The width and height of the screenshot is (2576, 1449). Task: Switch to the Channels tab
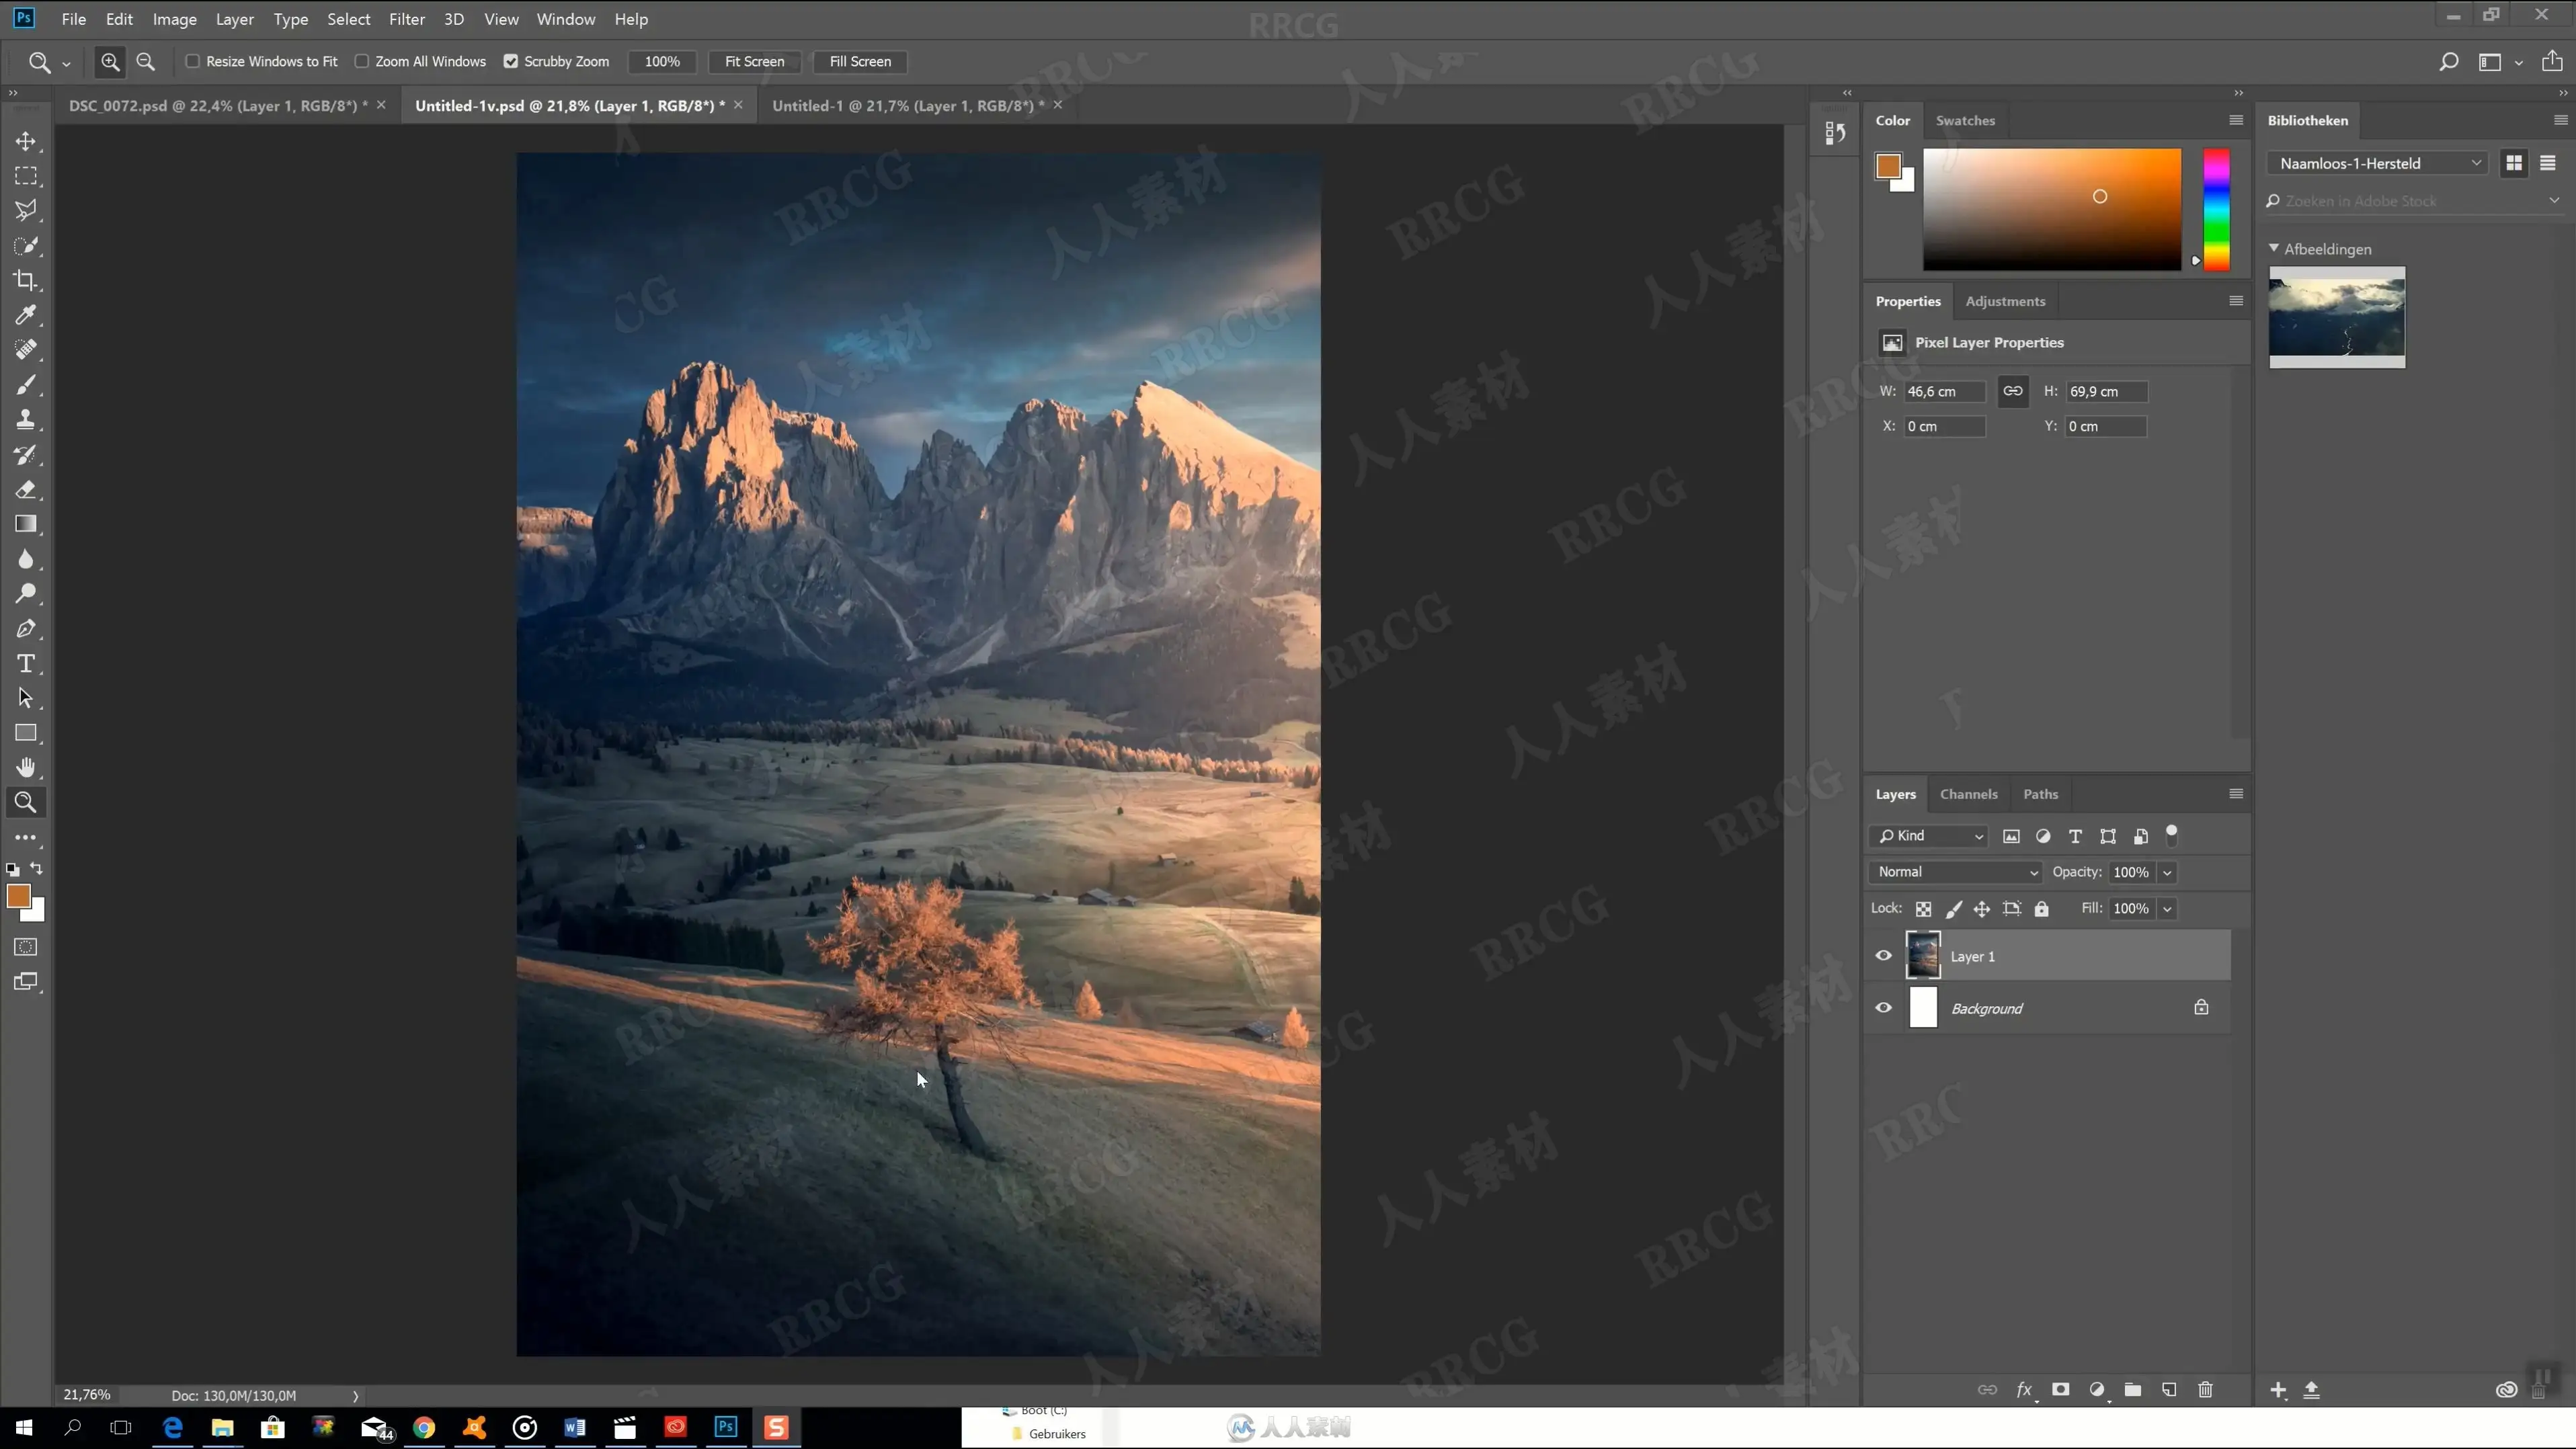(x=1968, y=794)
